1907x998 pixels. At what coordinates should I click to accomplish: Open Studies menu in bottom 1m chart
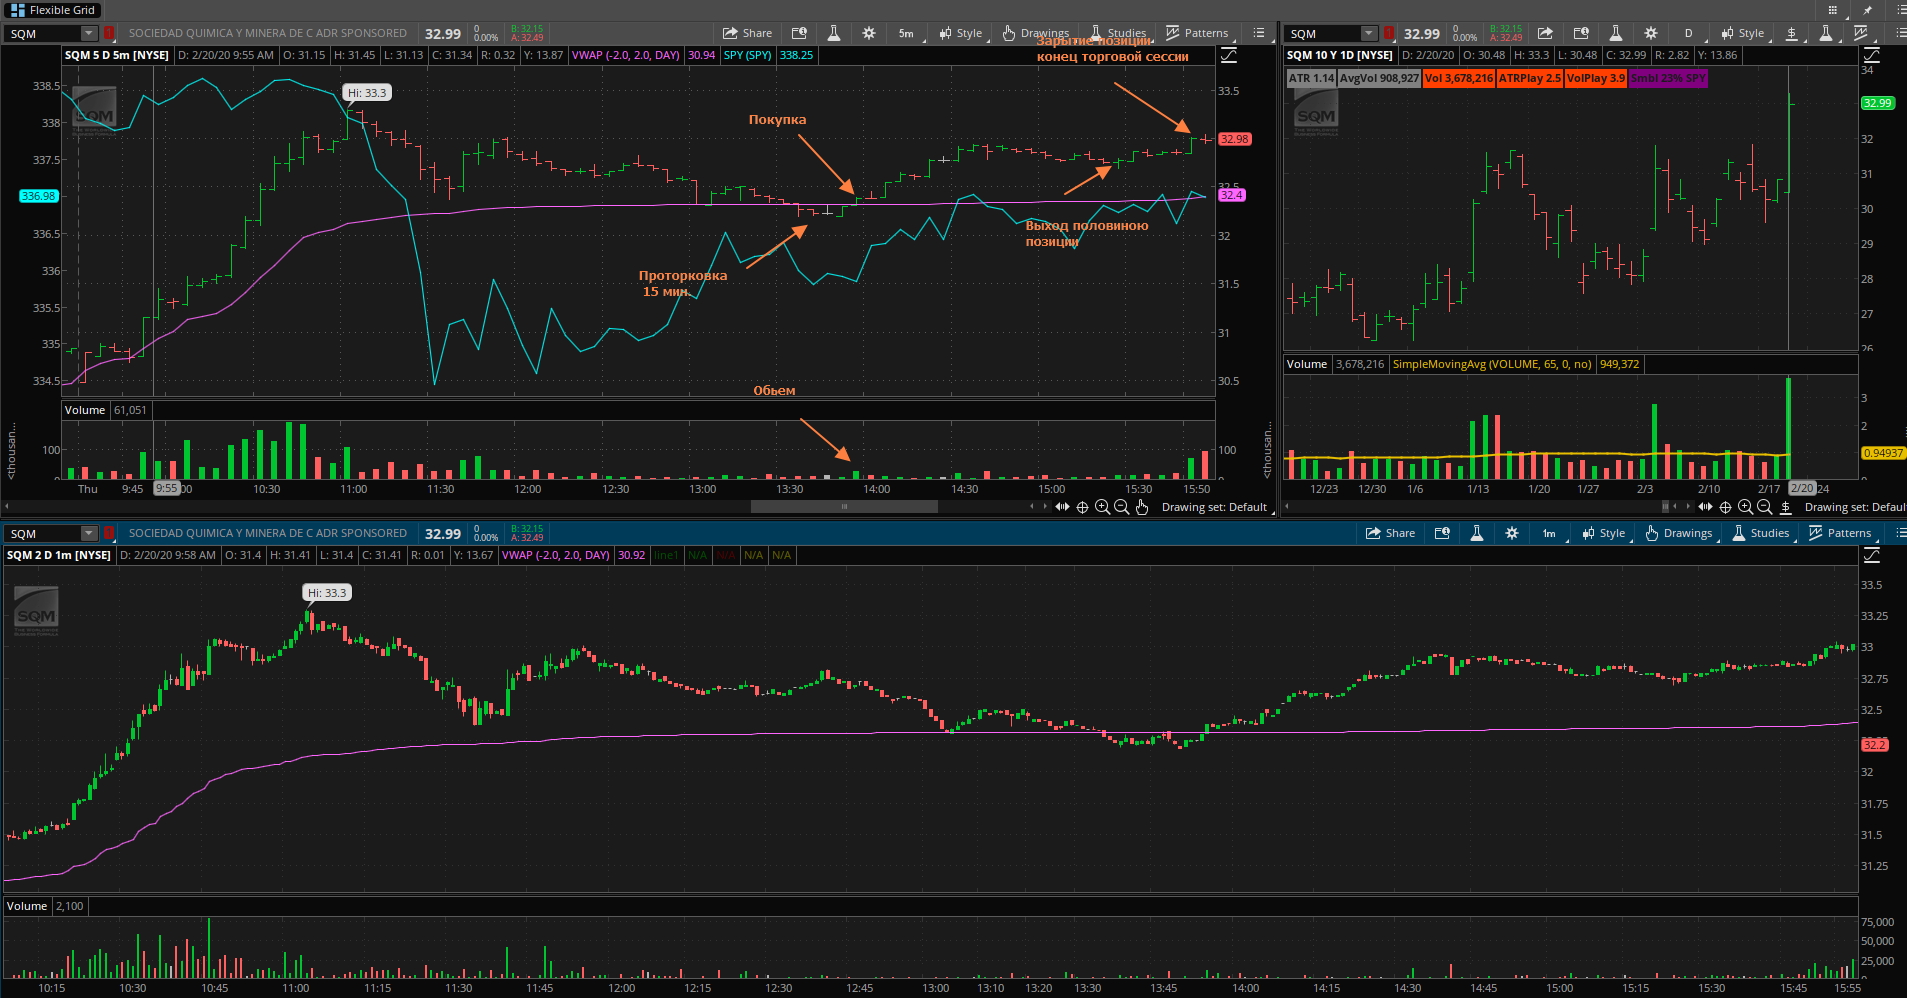[x=1762, y=533]
